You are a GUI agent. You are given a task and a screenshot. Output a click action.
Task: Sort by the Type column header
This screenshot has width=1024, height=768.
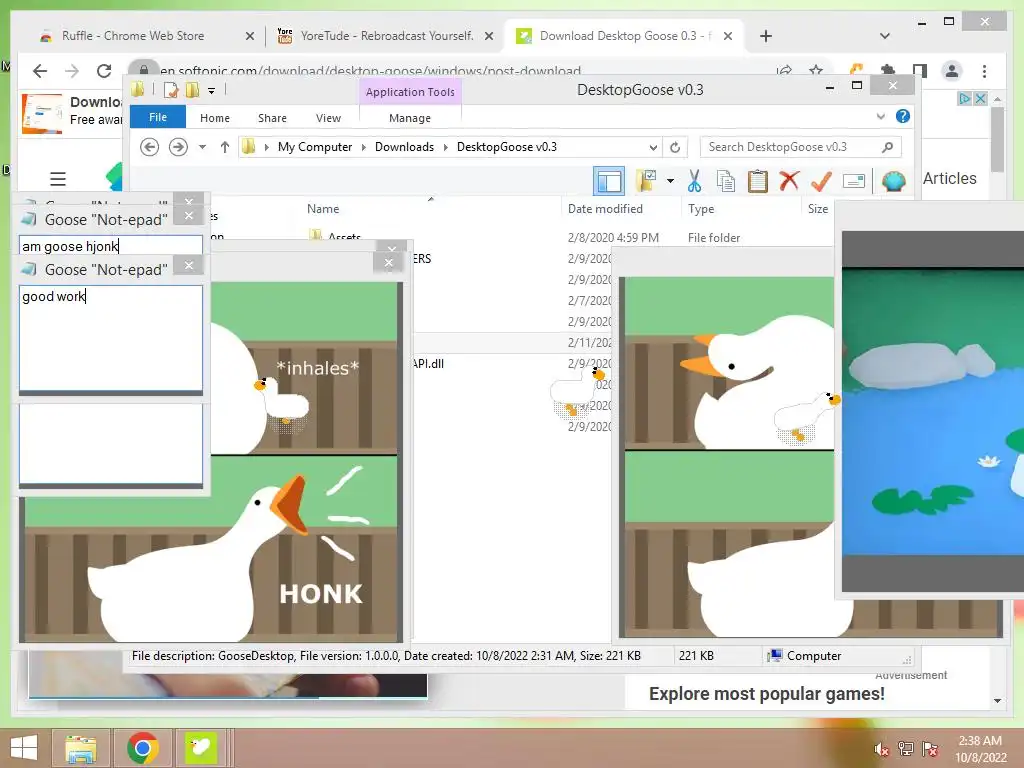701,209
